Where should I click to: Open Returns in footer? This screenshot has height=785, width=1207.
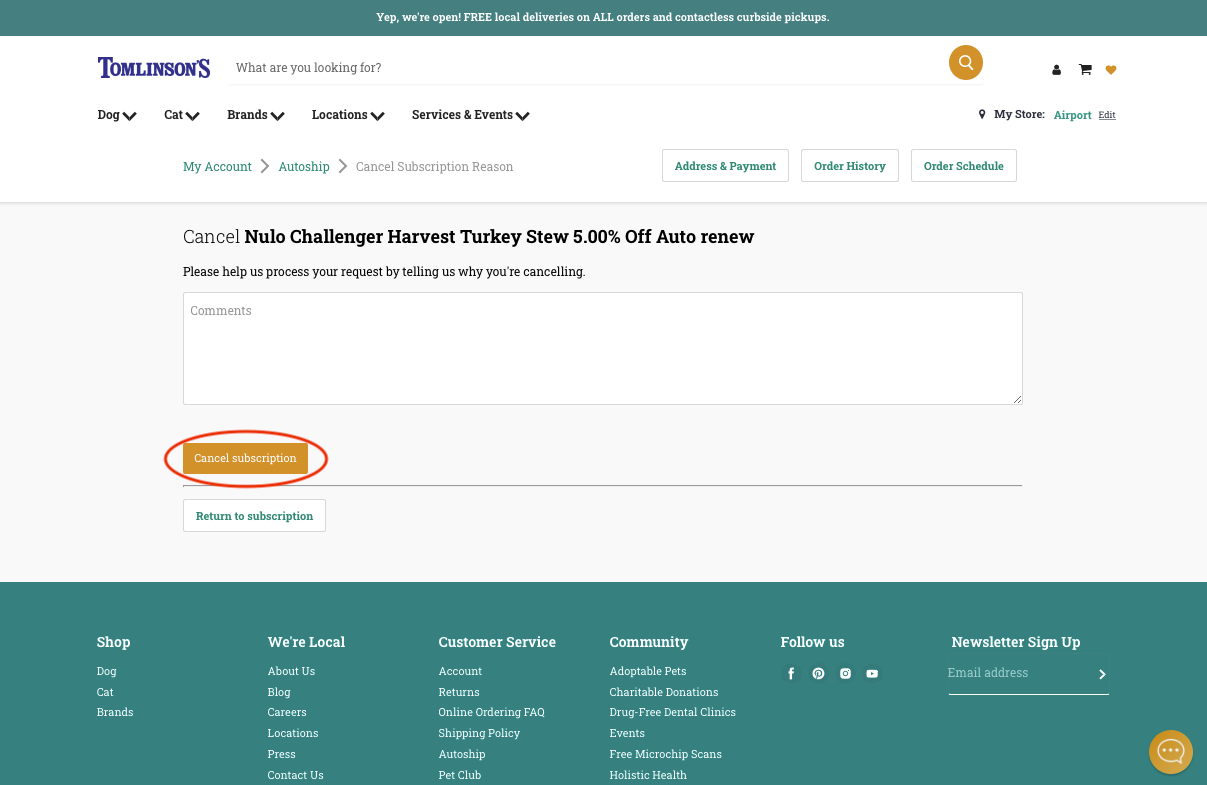click(459, 692)
